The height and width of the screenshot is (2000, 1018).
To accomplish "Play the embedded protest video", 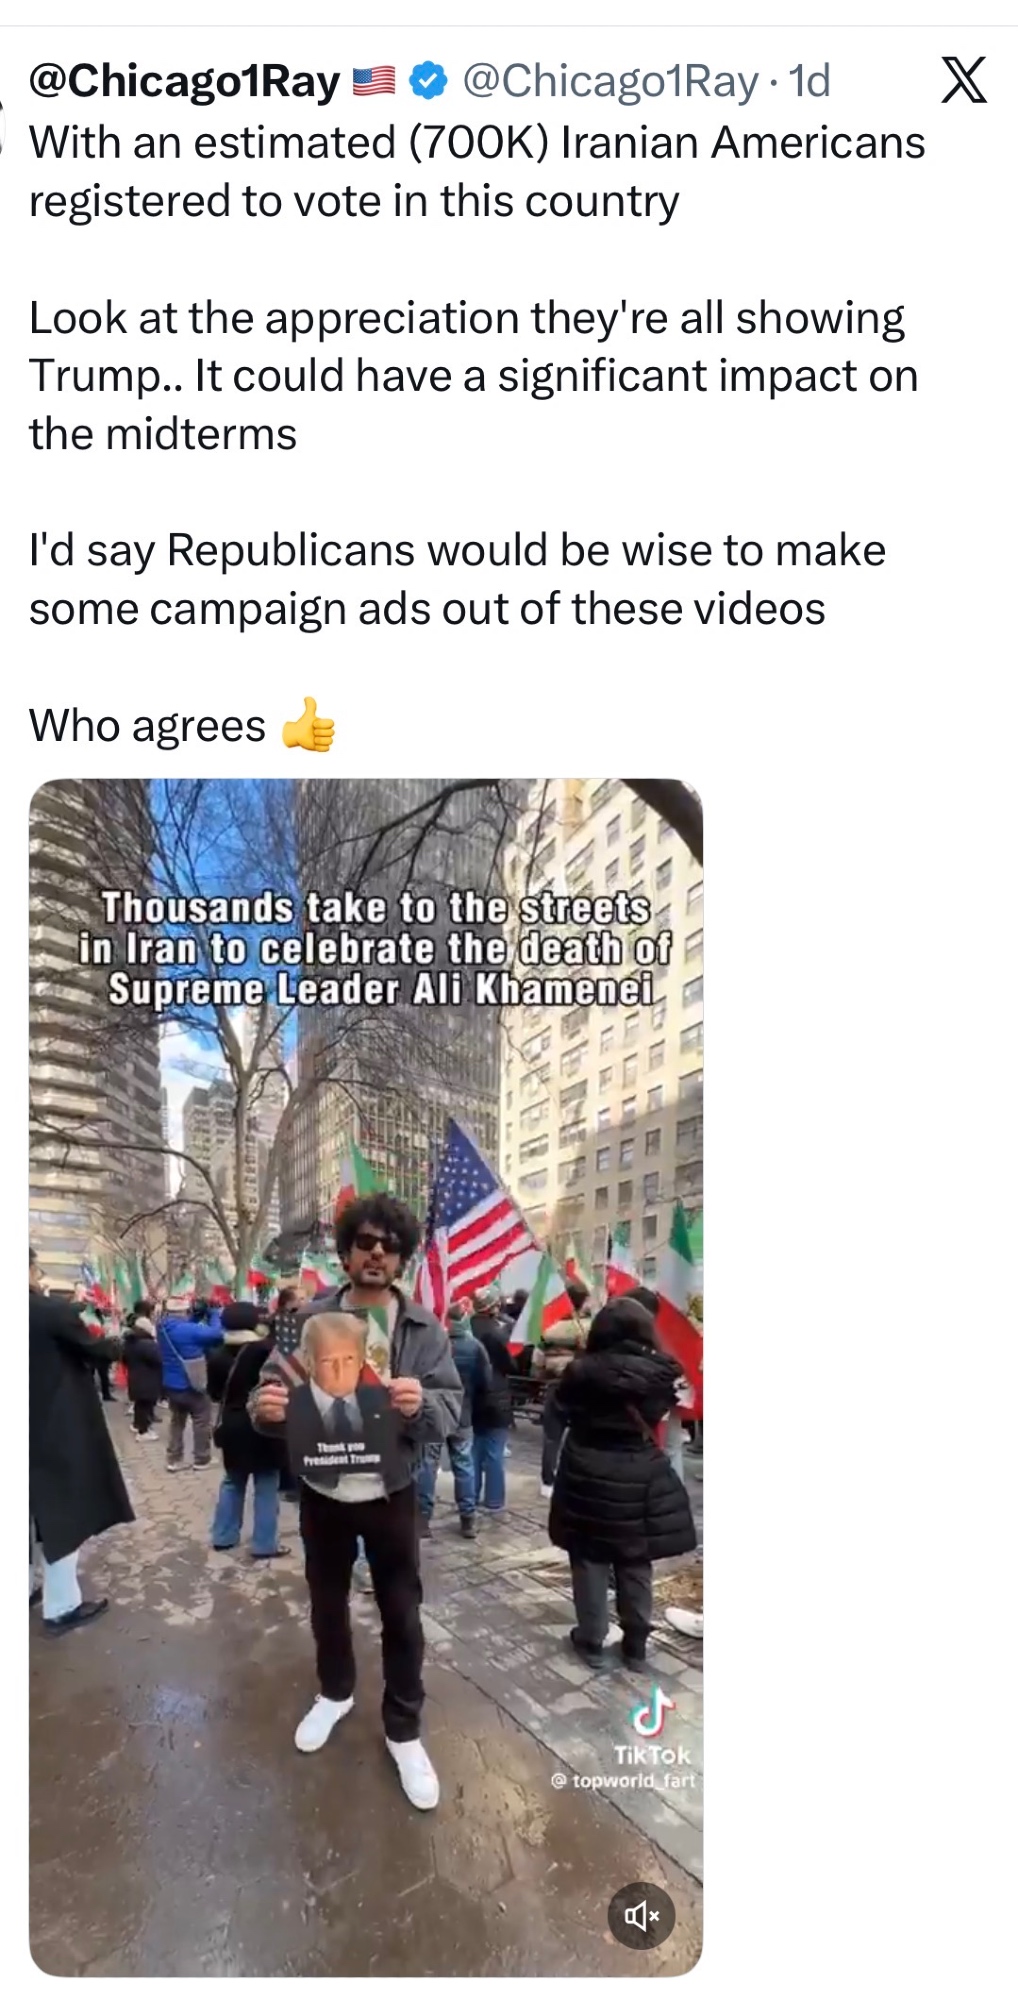I will [x=366, y=1377].
